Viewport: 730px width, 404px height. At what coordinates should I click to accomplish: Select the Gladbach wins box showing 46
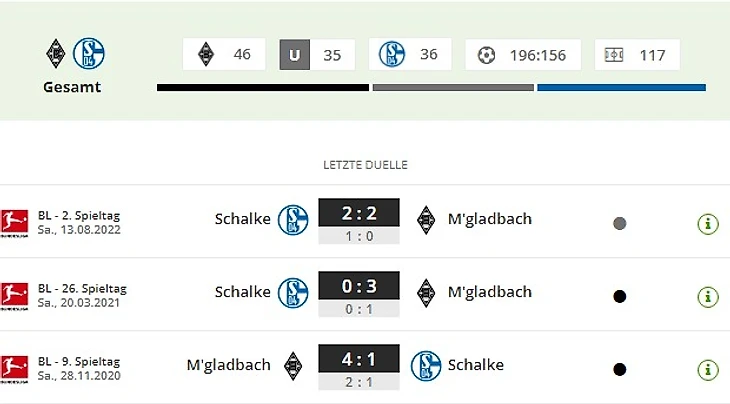pos(224,55)
